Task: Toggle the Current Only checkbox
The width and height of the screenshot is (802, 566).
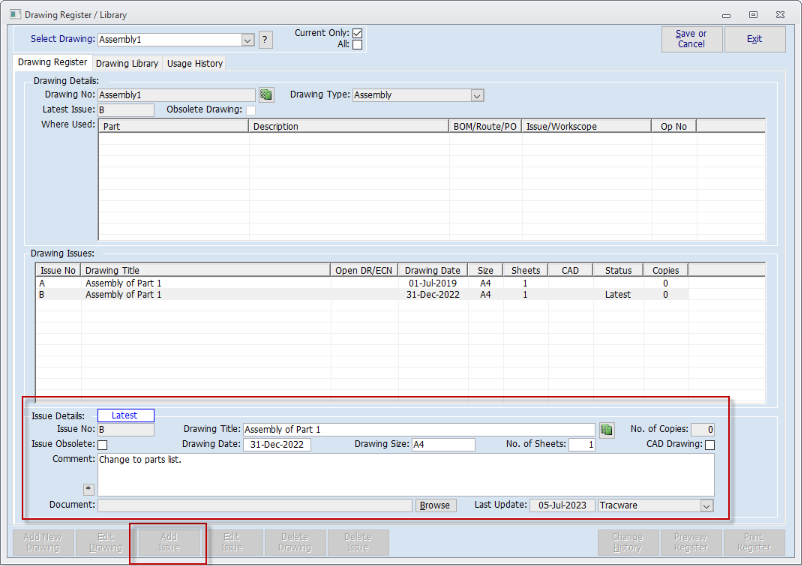Action: [x=357, y=33]
